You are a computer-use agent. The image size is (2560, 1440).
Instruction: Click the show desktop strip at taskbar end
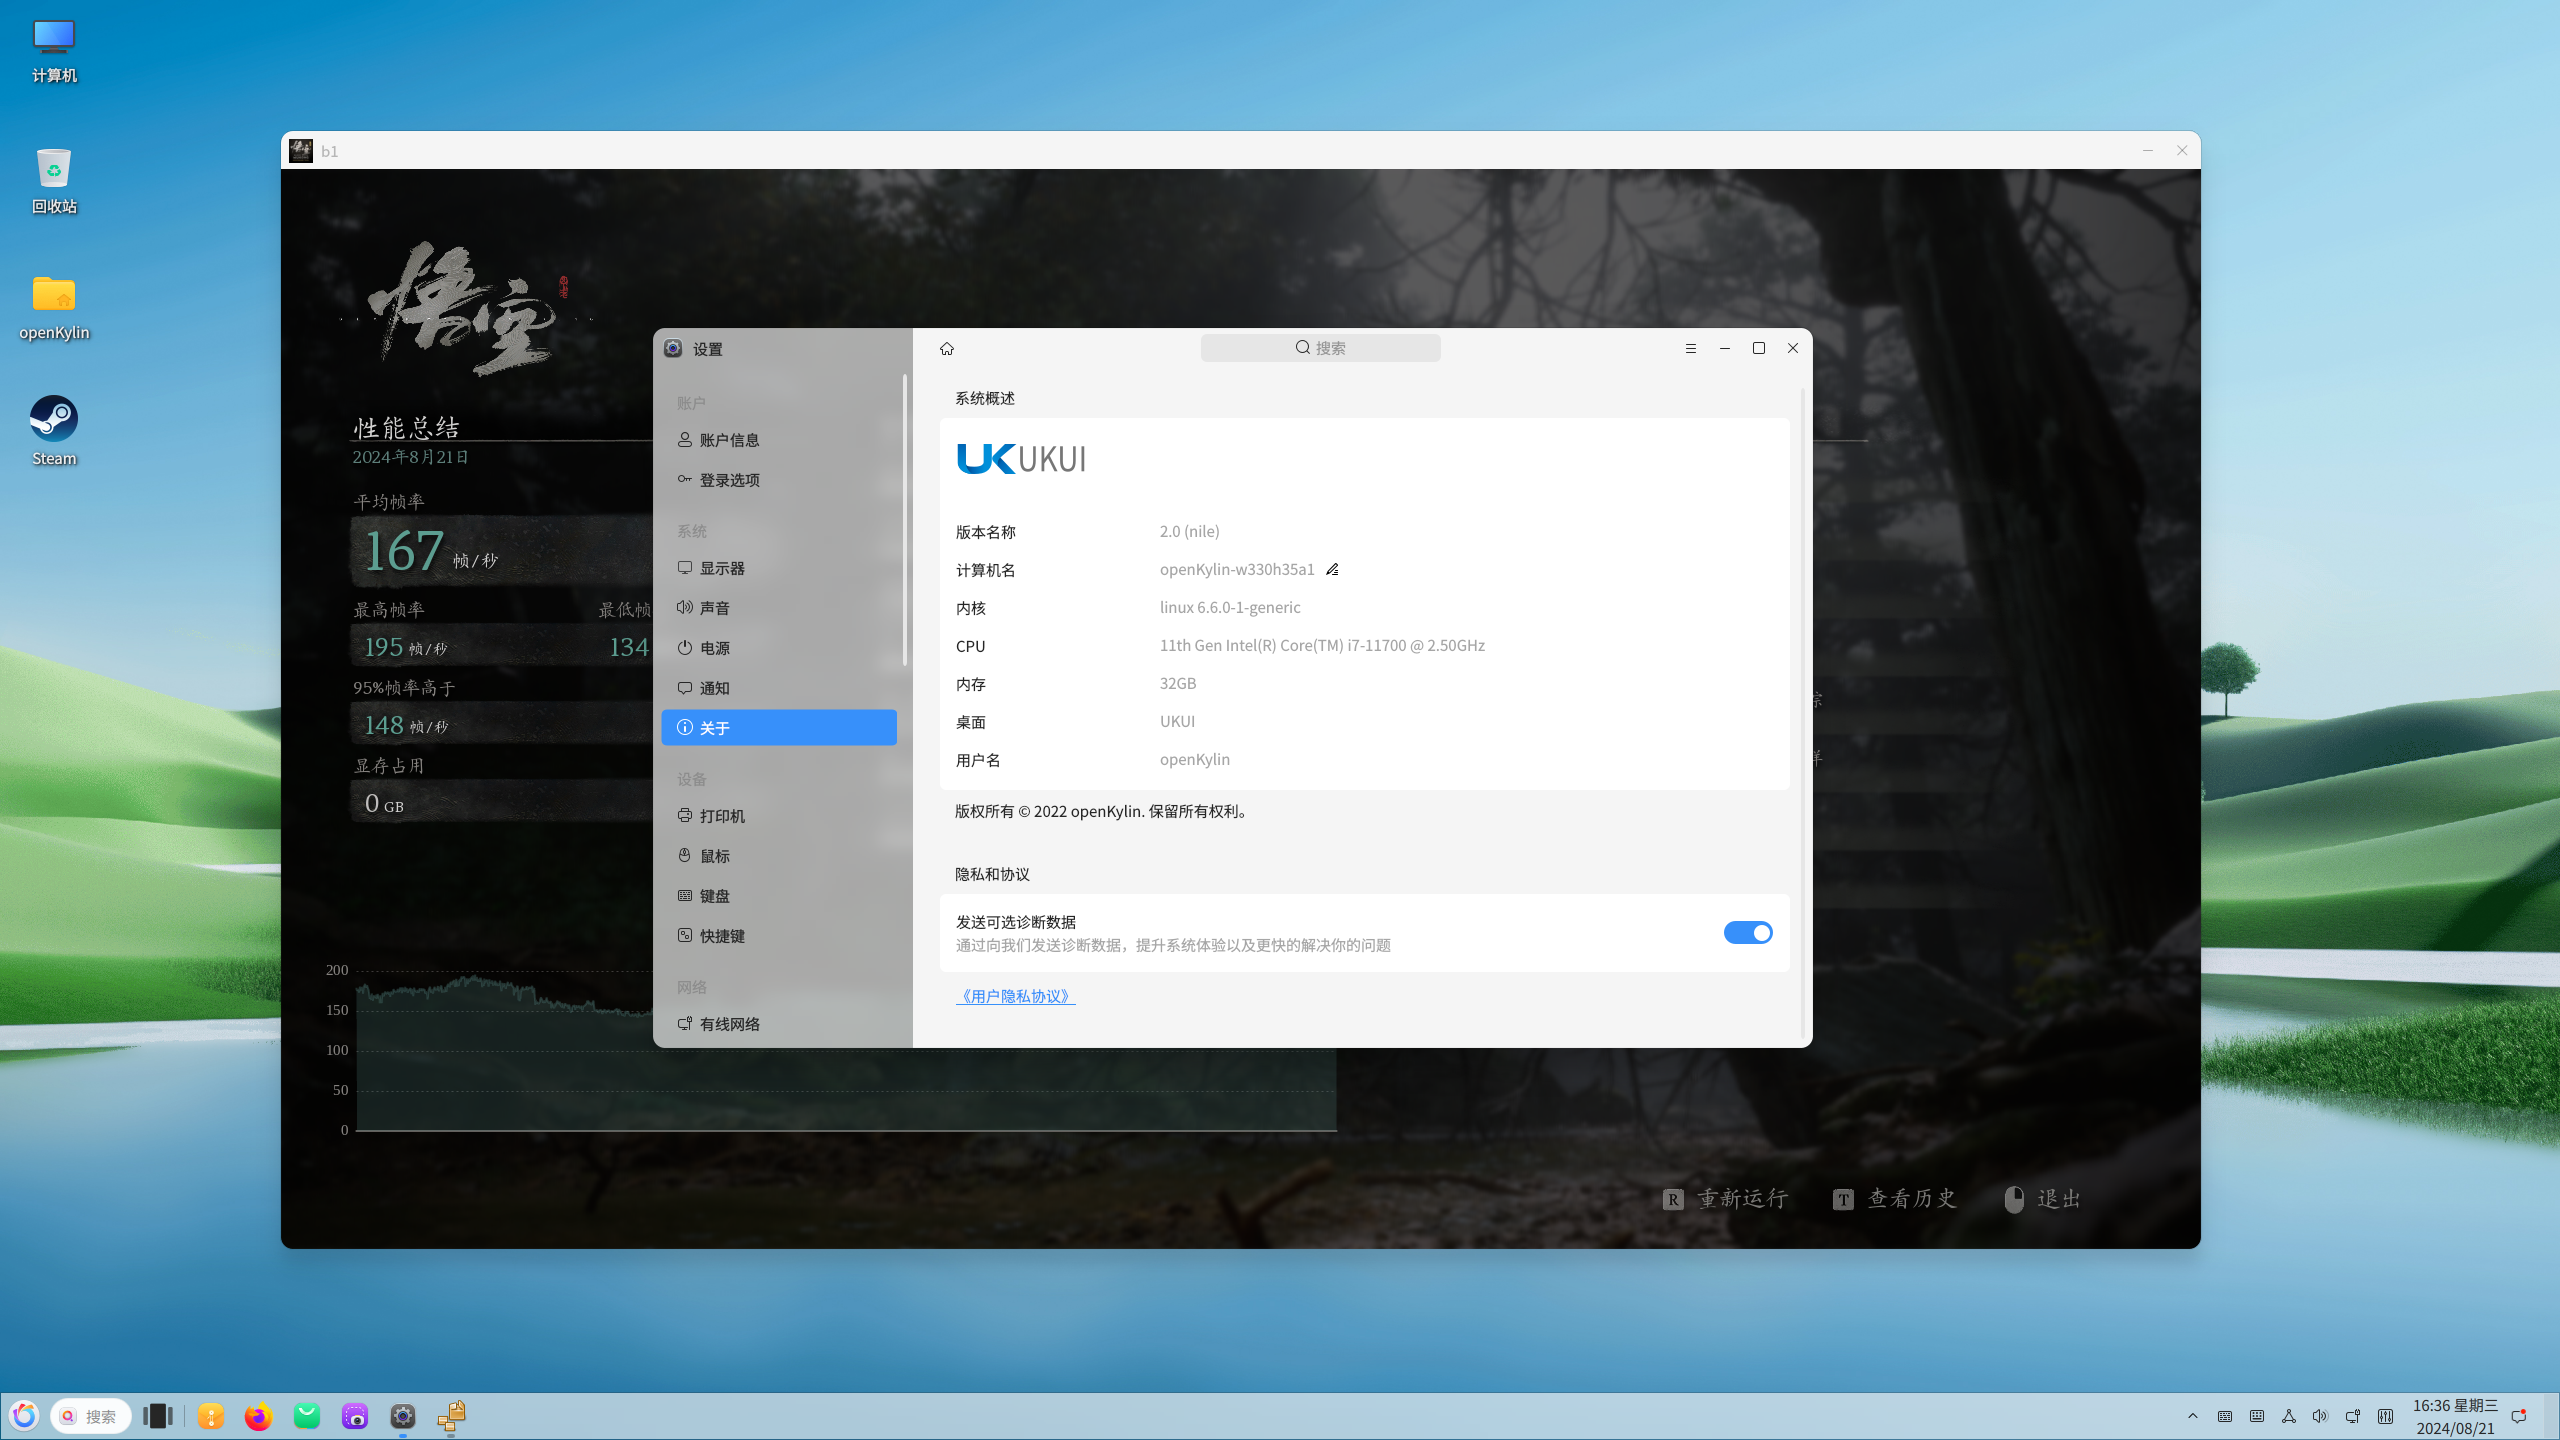(2553, 1416)
